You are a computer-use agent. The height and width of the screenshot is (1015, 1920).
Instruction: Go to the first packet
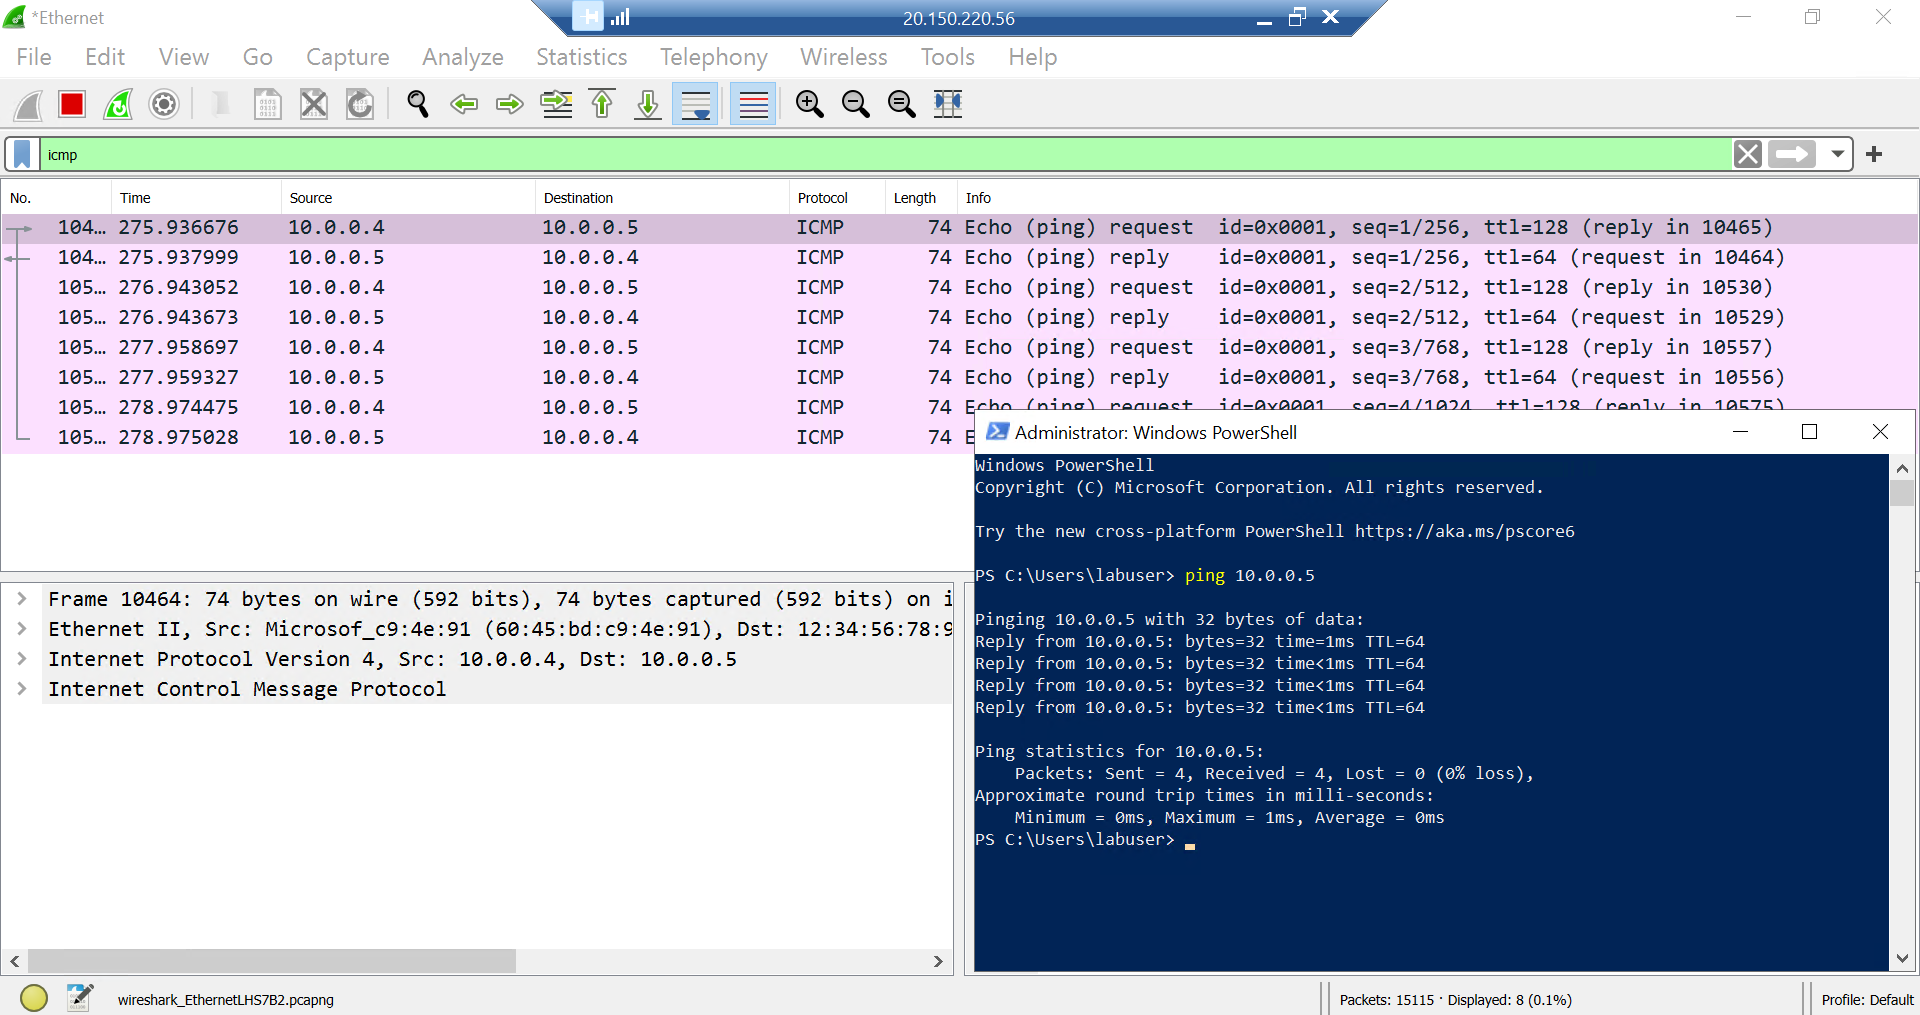pos(601,104)
